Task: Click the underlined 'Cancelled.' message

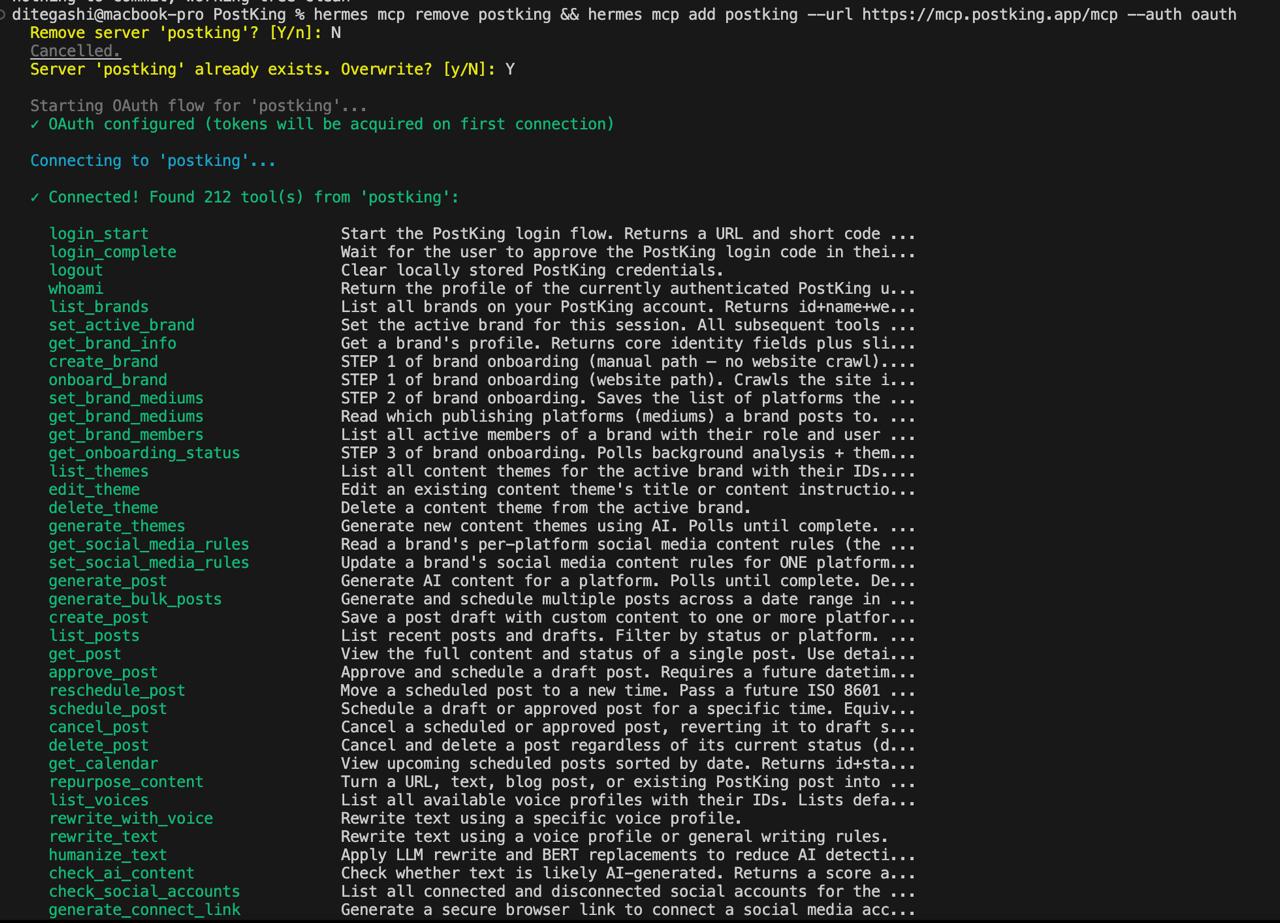Action: point(75,50)
